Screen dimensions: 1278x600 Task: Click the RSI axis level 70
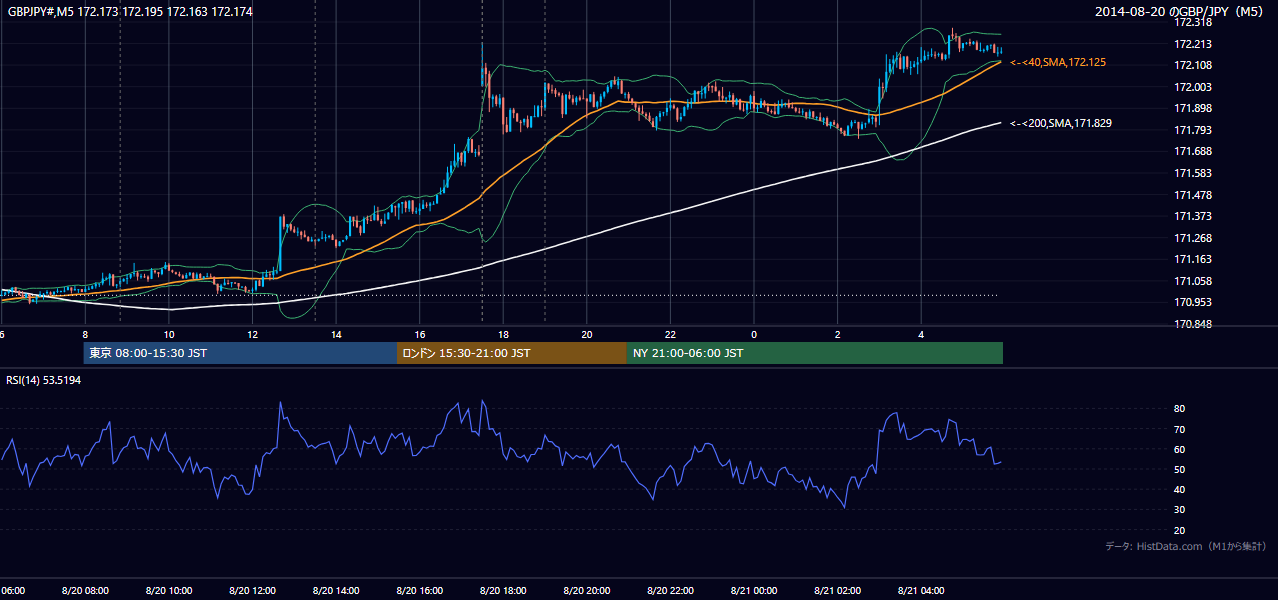pos(1180,429)
